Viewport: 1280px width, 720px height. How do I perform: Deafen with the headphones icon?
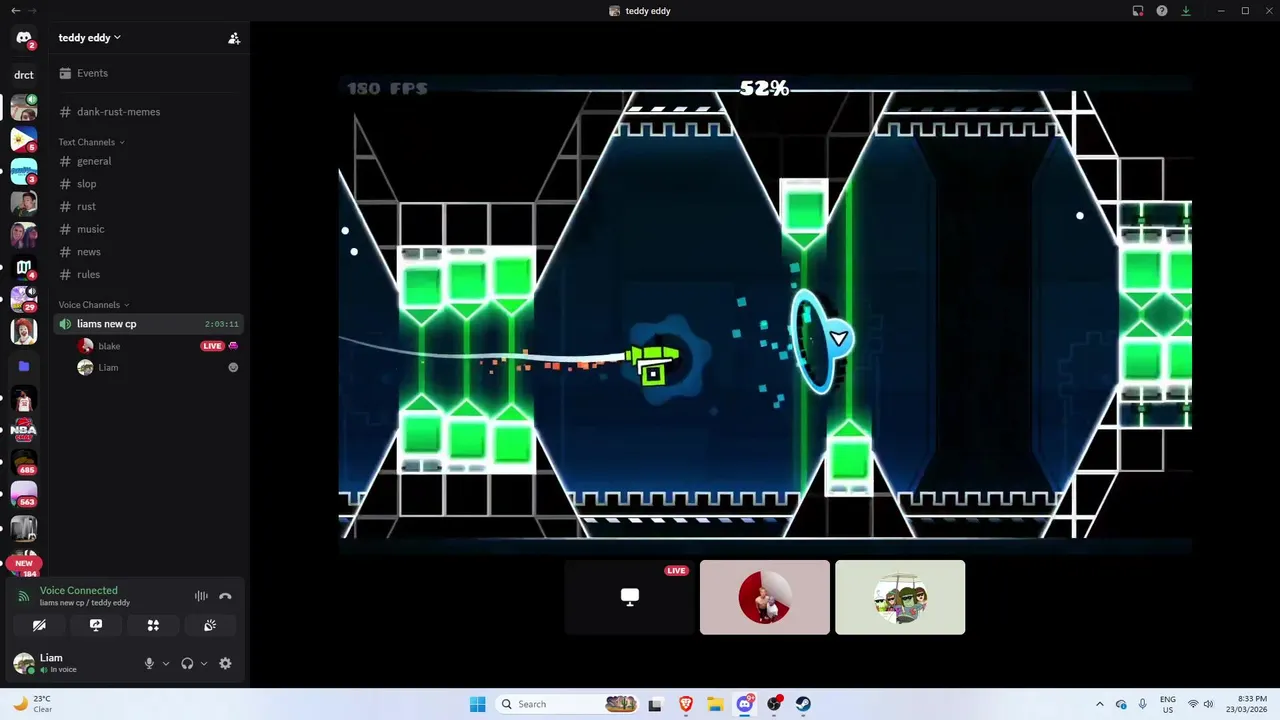[x=187, y=664]
